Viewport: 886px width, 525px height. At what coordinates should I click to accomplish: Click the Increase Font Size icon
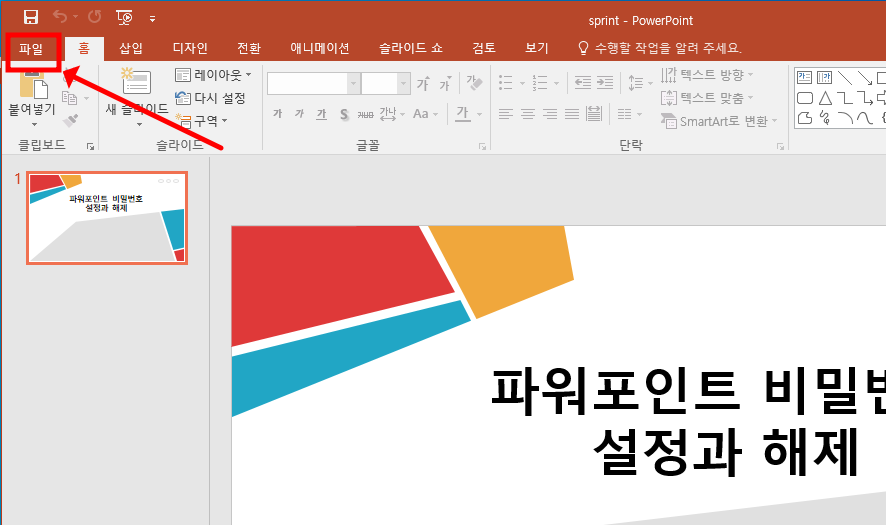coord(423,84)
